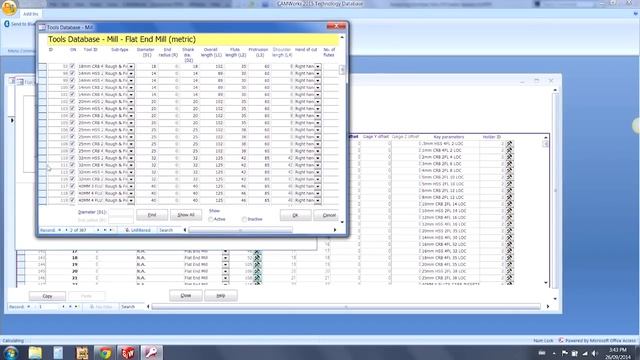
Task: Open holder icon for .5mm HSS 4FL 2 LOC
Action: coord(509,144)
